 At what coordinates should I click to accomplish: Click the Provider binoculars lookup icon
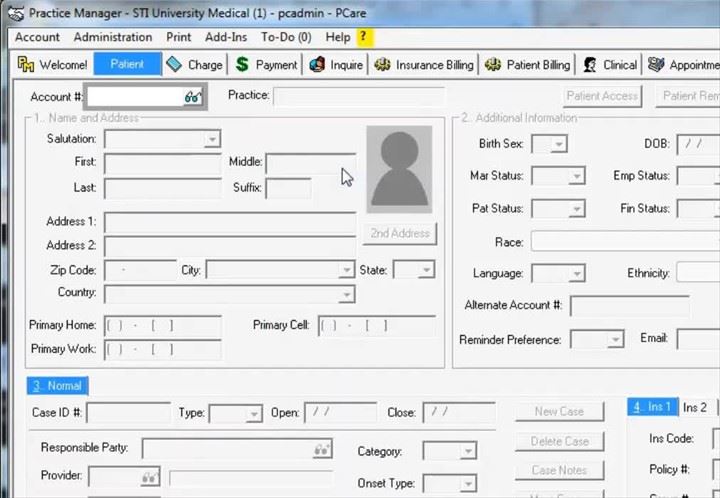coord(150,477)
